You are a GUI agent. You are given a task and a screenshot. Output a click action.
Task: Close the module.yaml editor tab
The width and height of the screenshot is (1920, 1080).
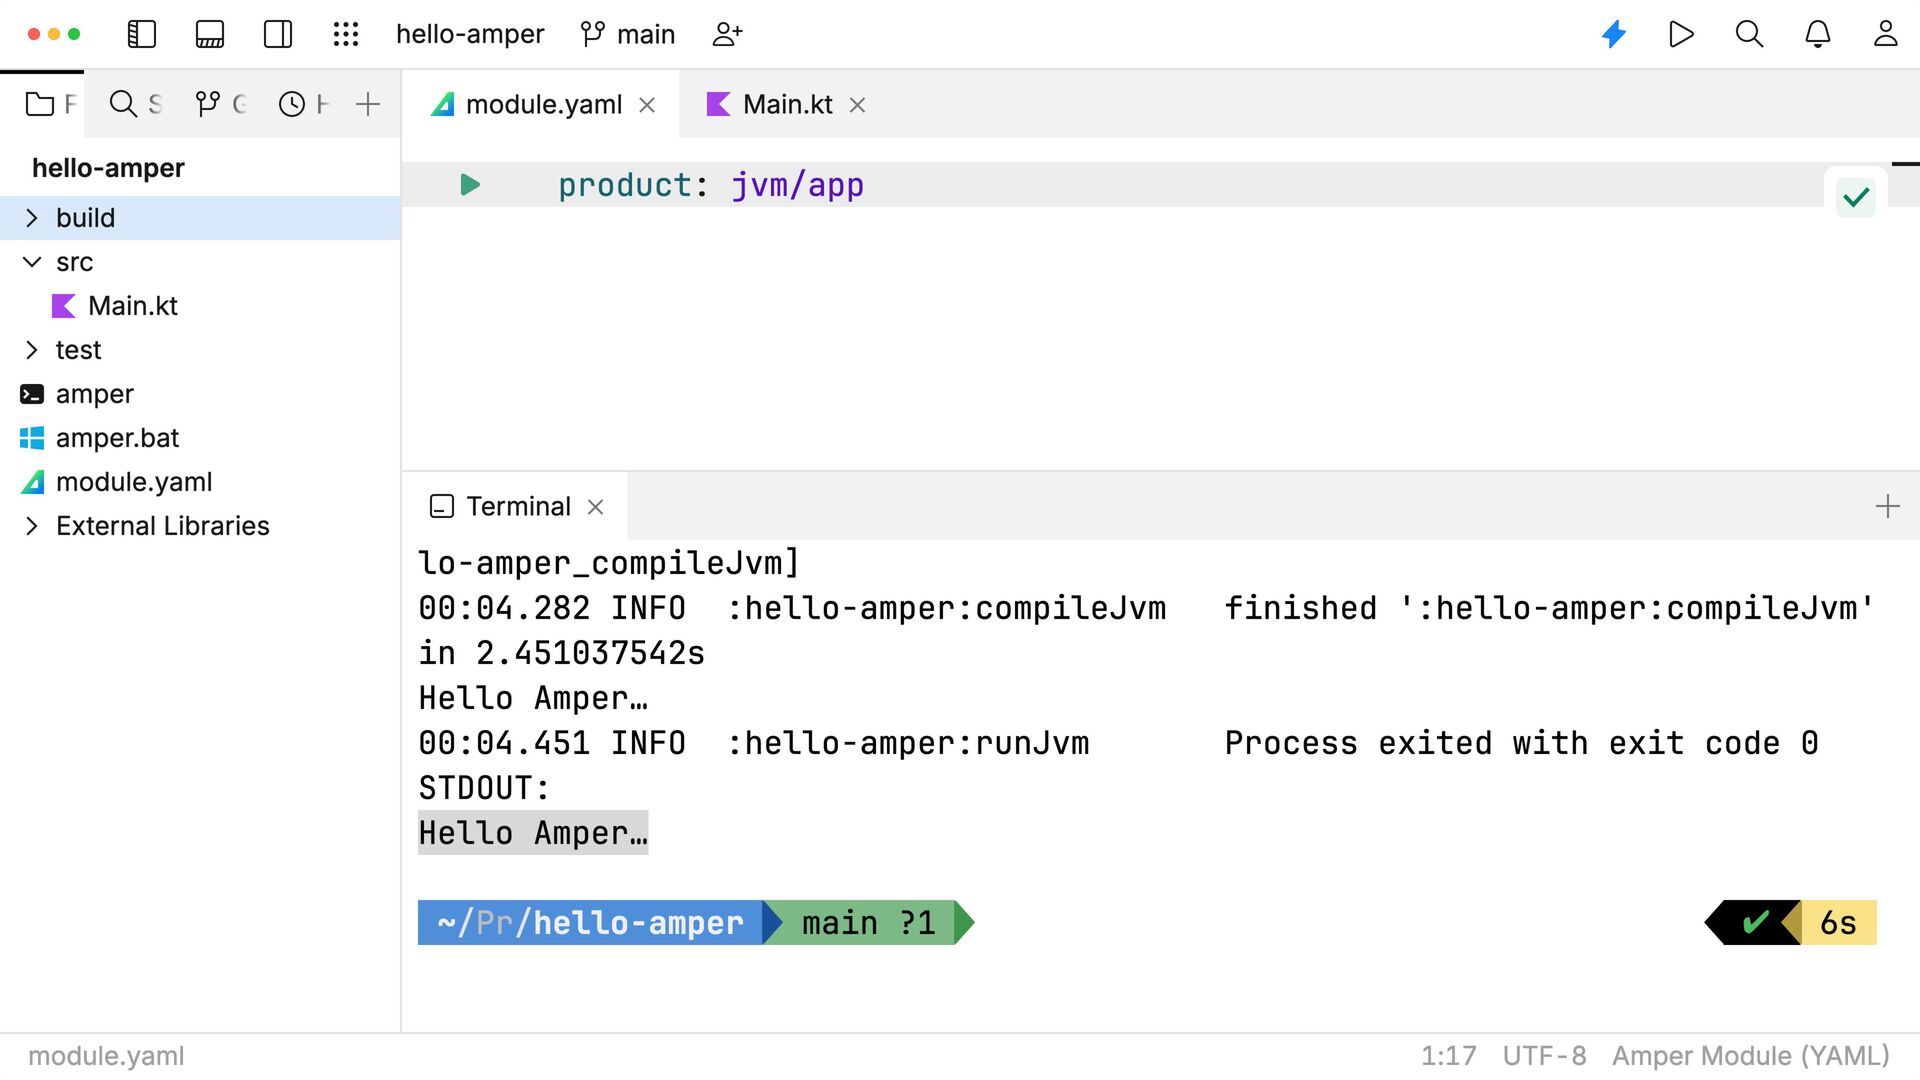pos(647,105)
